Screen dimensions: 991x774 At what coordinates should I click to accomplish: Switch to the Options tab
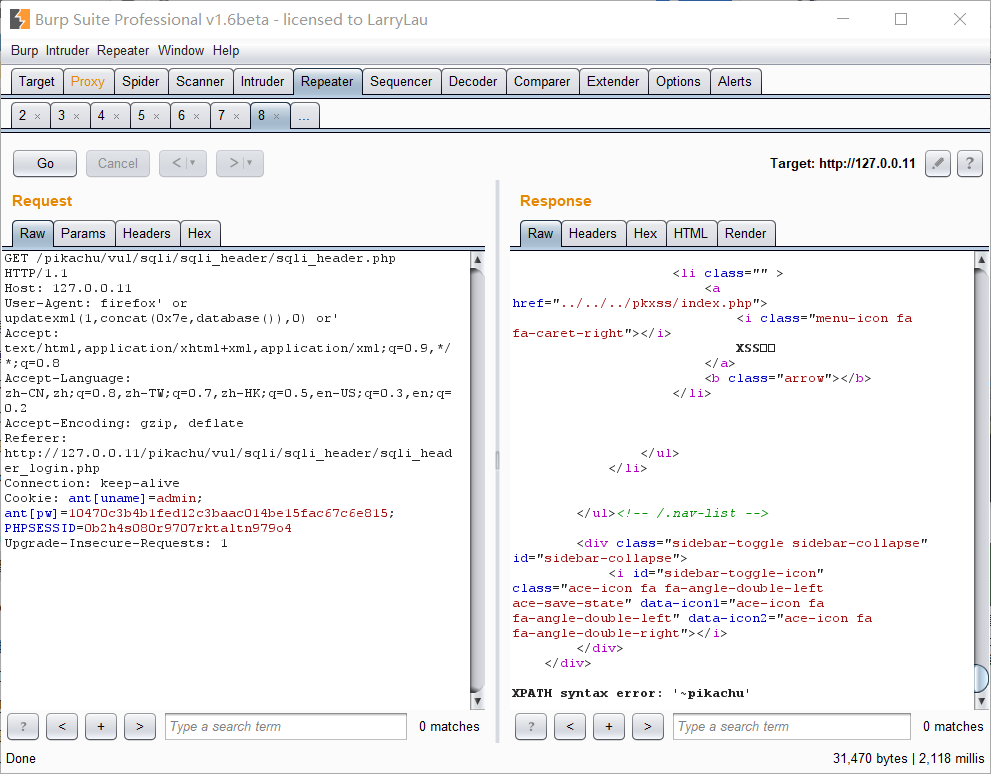coord(678,82)
